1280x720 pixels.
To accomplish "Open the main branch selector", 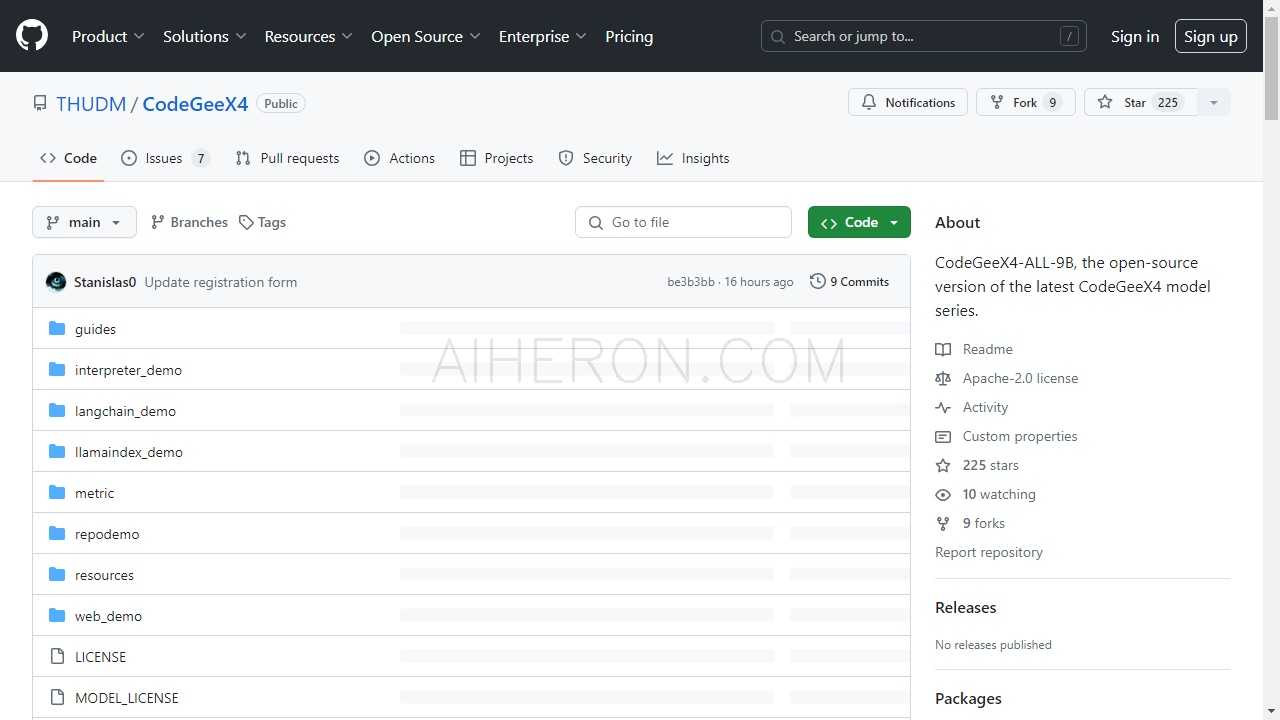I will (84, 222).
